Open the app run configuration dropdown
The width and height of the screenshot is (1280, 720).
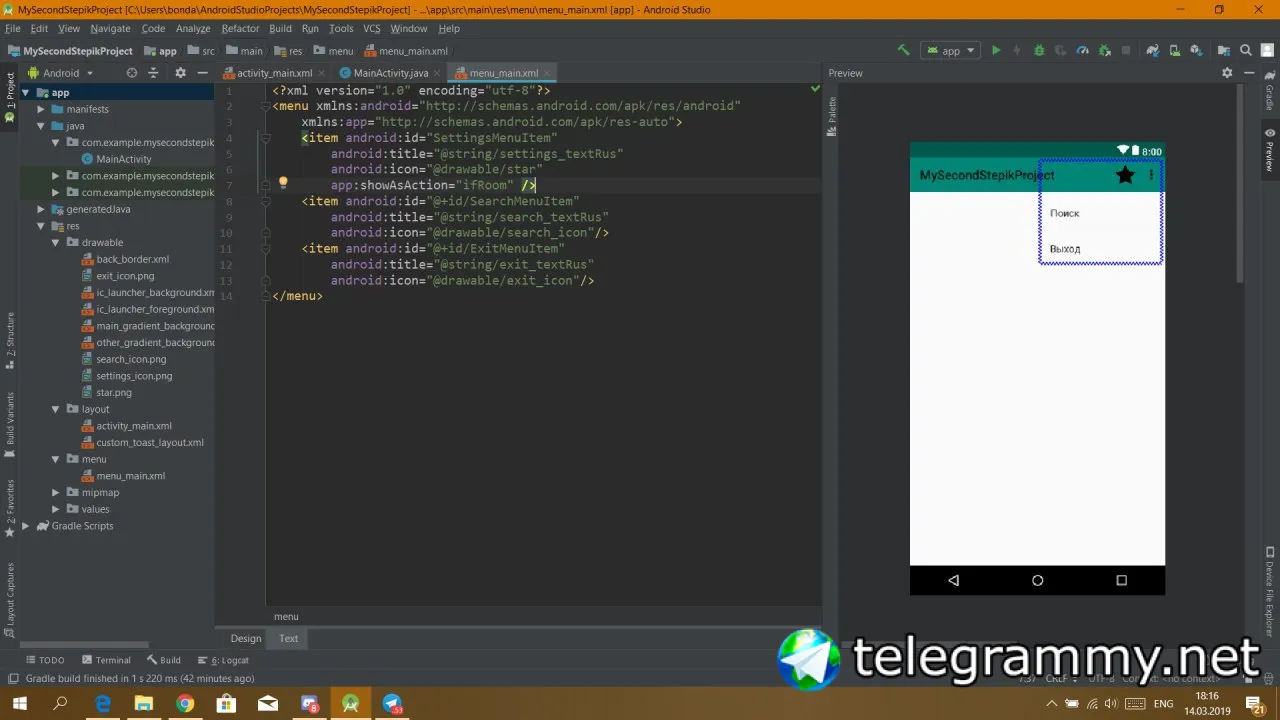pyautogui.click(x=951, y=50)
